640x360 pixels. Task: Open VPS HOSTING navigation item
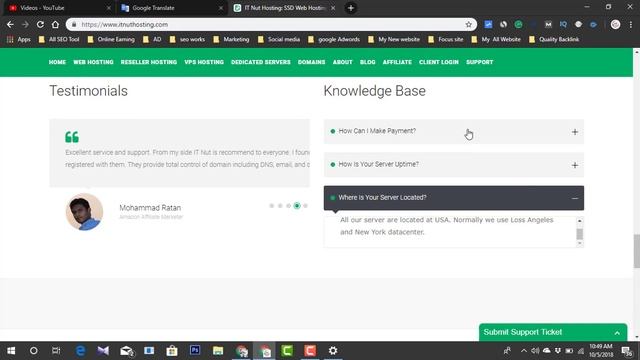pyautogui.click(x=204, y=62)
